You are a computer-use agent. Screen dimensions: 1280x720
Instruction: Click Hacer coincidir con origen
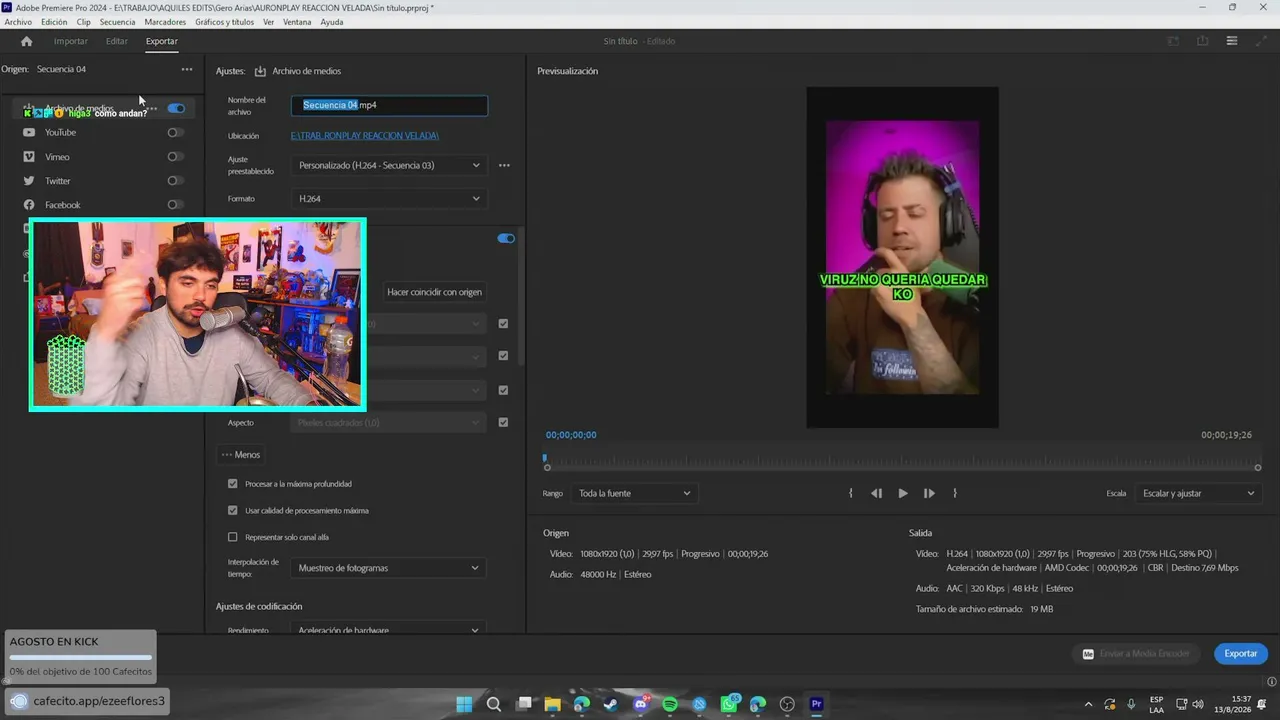[x=435, y=292]
